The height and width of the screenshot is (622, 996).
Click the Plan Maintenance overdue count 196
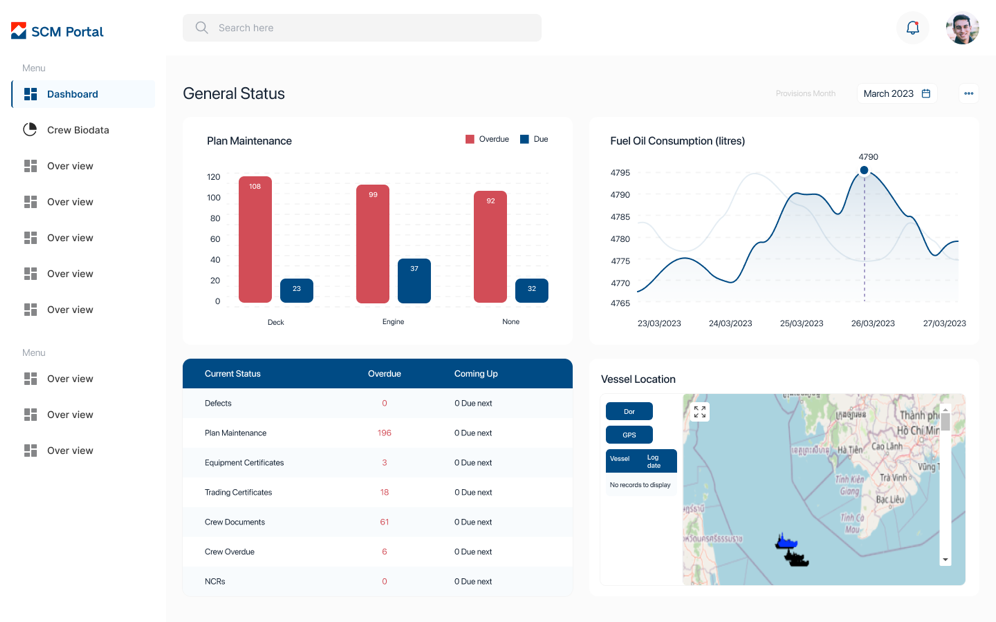click(384, 433)
